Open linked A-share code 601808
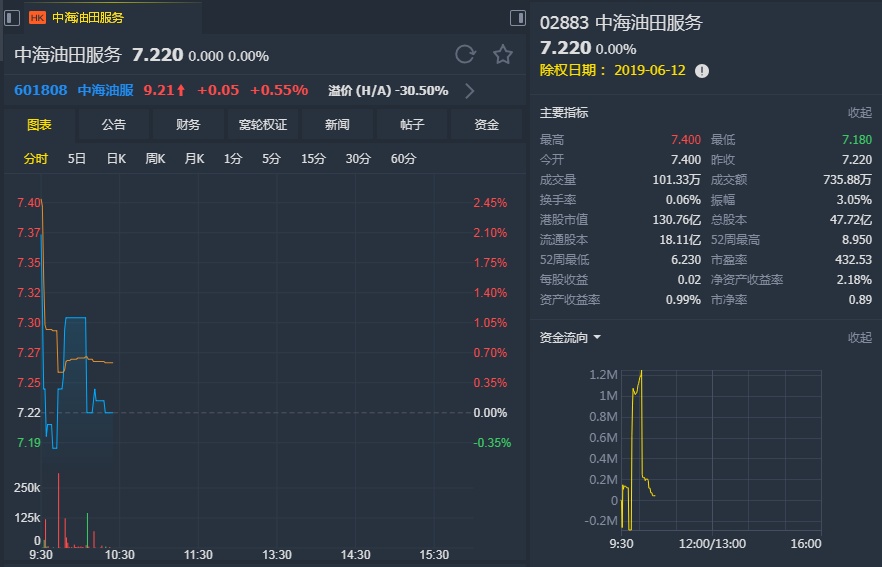Viewport: 882px width, 567px height. pos(41,90)
